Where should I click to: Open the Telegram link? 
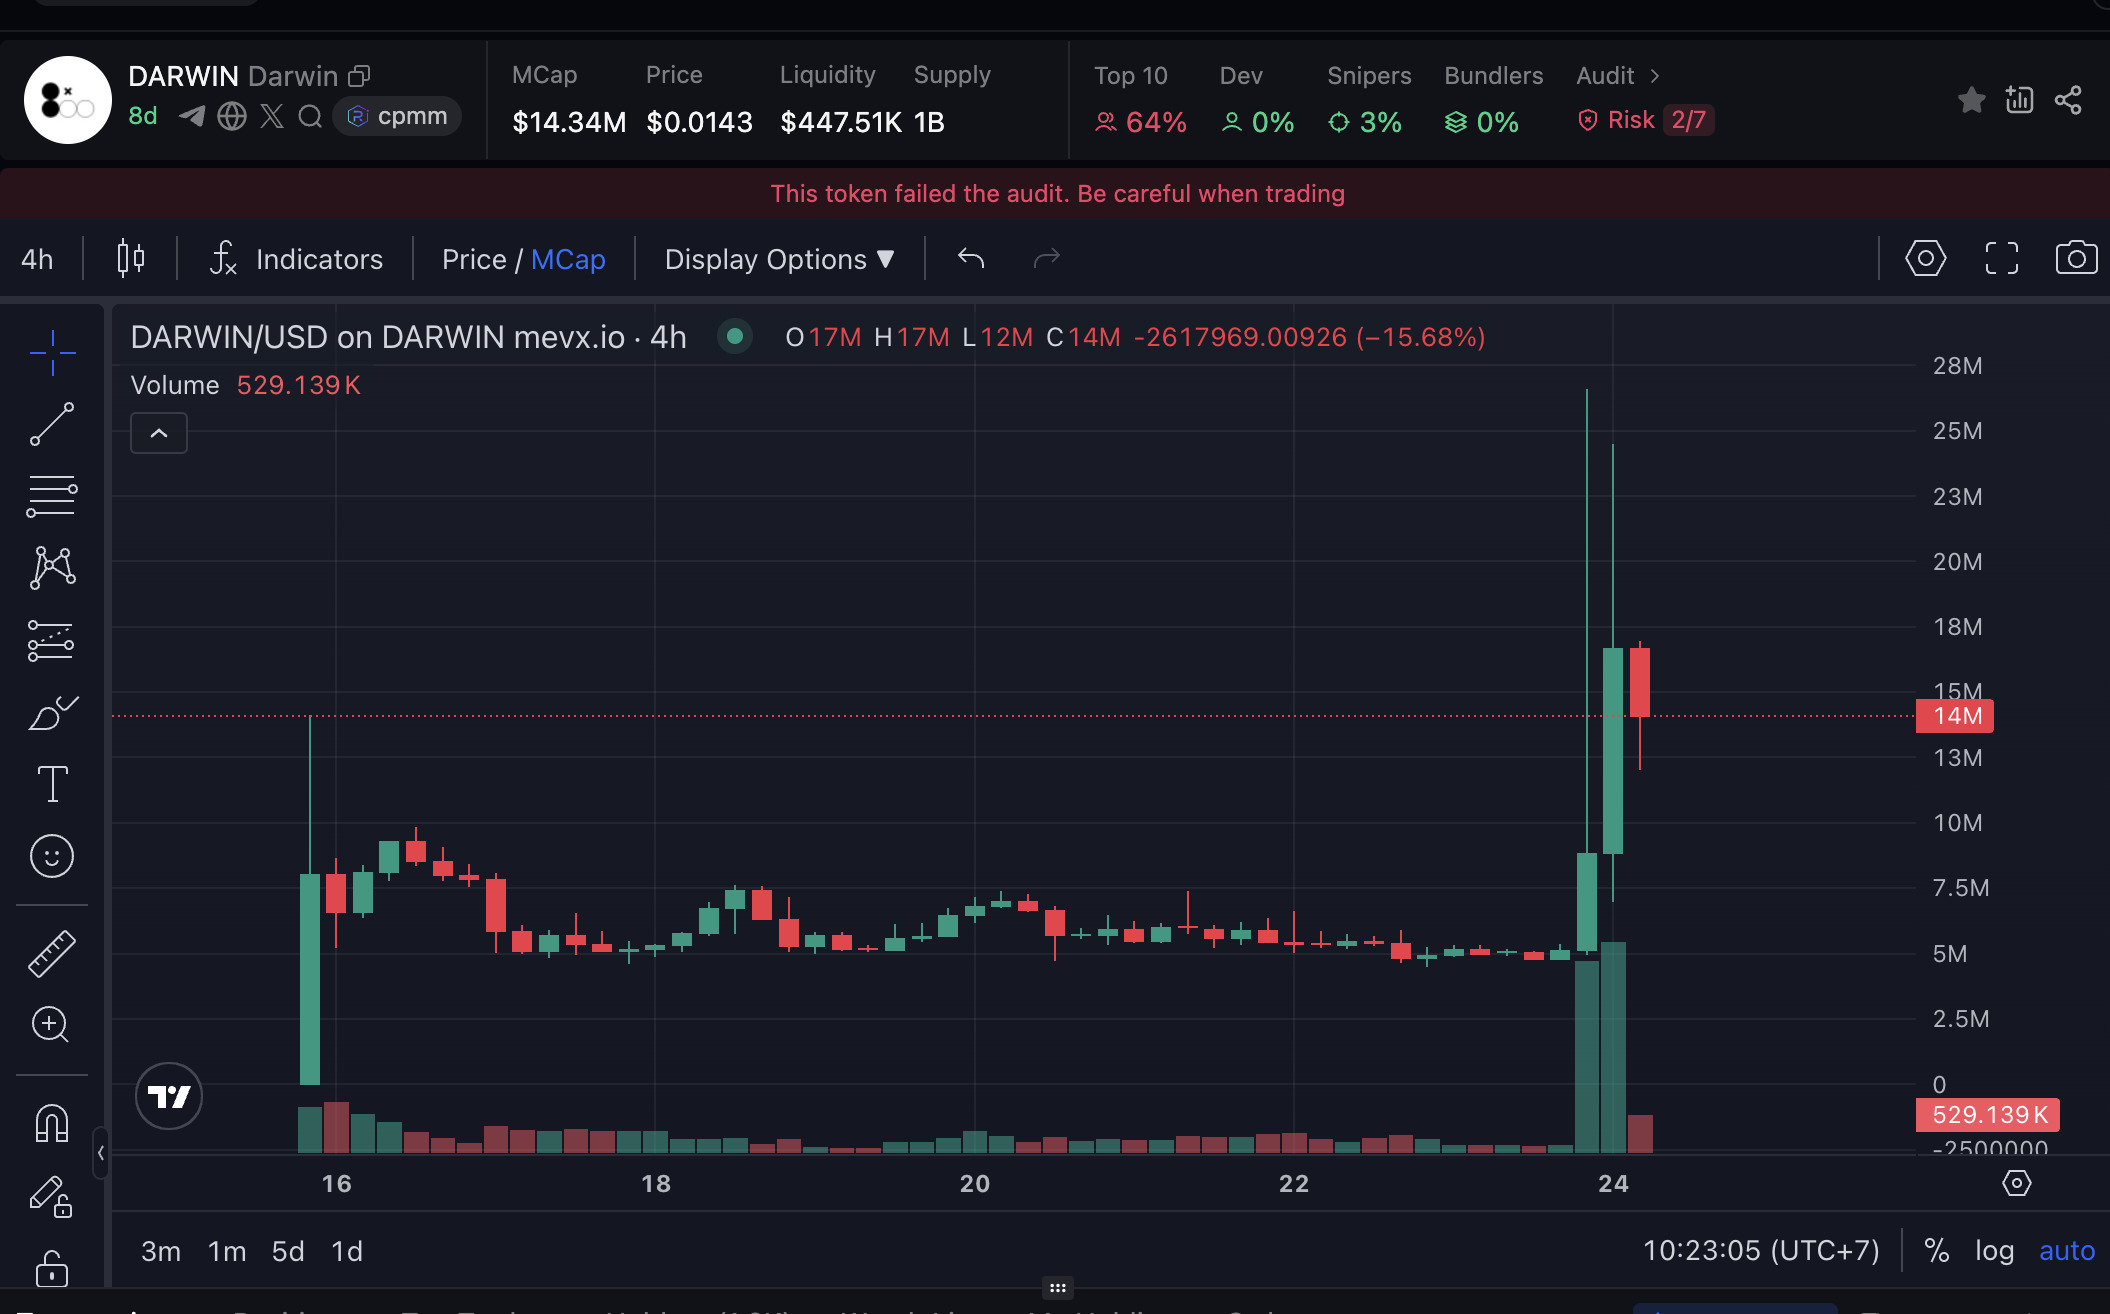pyautogui.click(x=192, y=116)
